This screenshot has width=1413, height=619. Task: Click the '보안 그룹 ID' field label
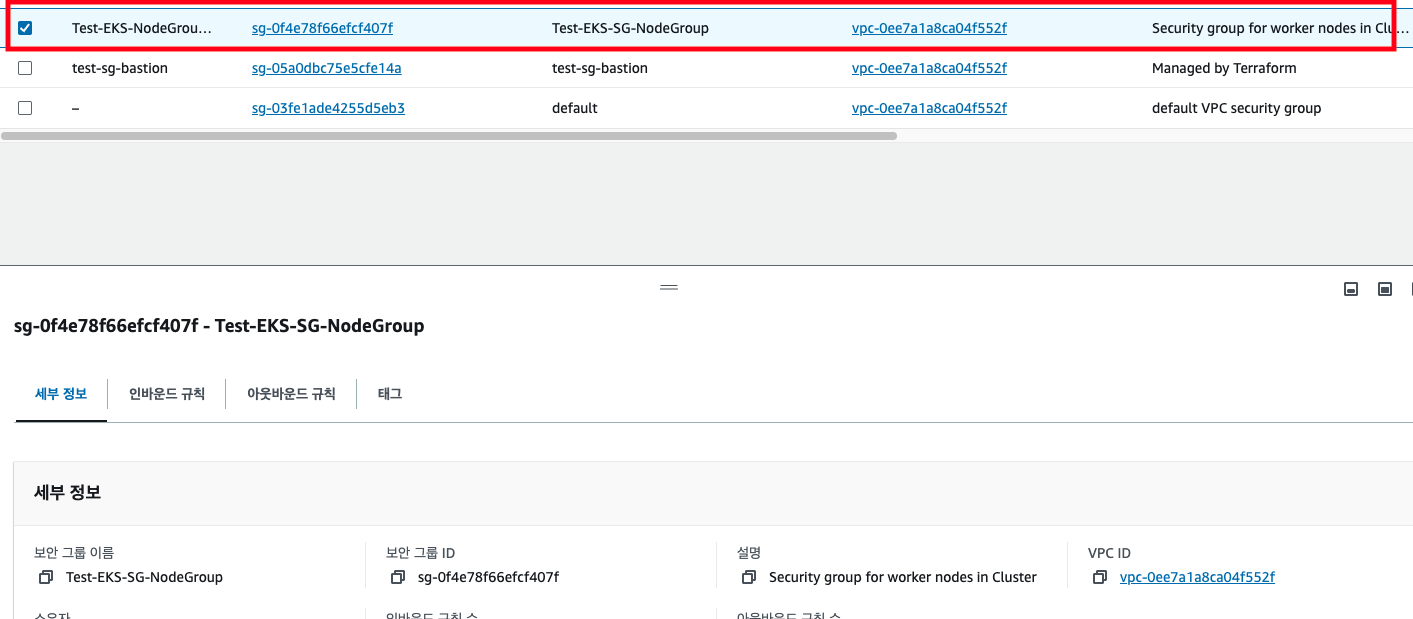(x=421, y=553)
